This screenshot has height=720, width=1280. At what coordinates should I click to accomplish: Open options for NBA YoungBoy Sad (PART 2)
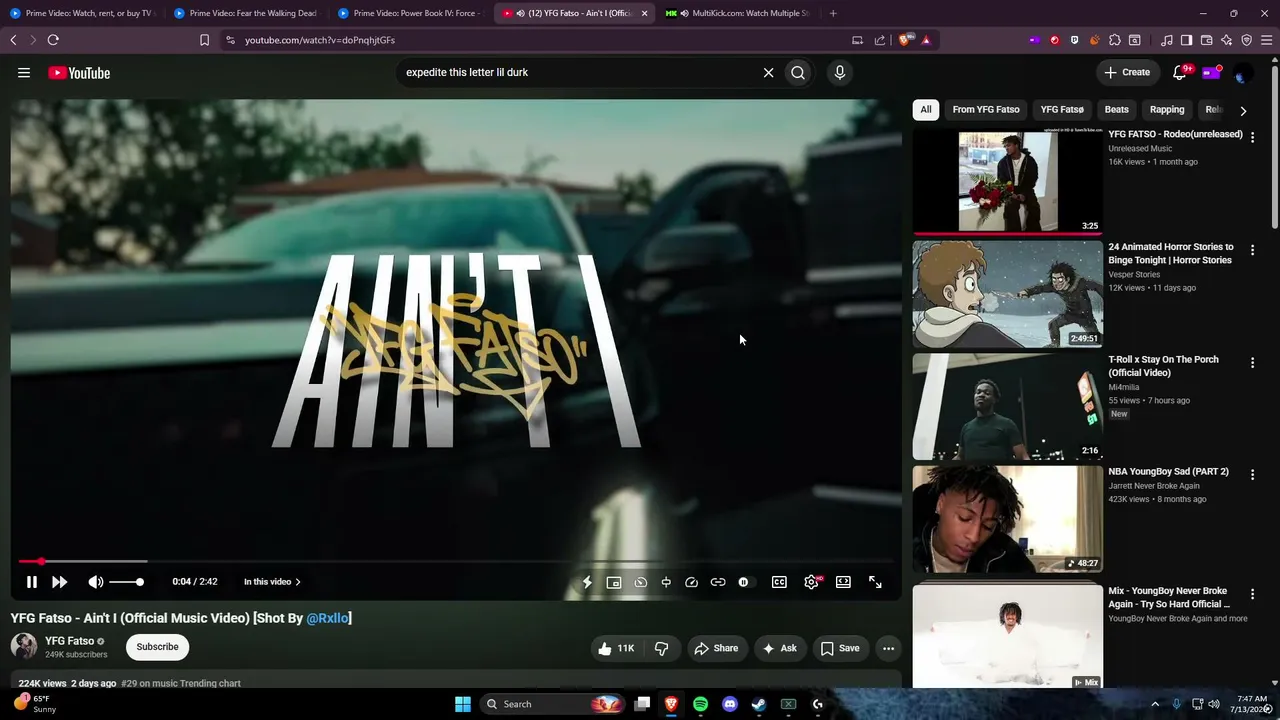(x=1252, y=475)
